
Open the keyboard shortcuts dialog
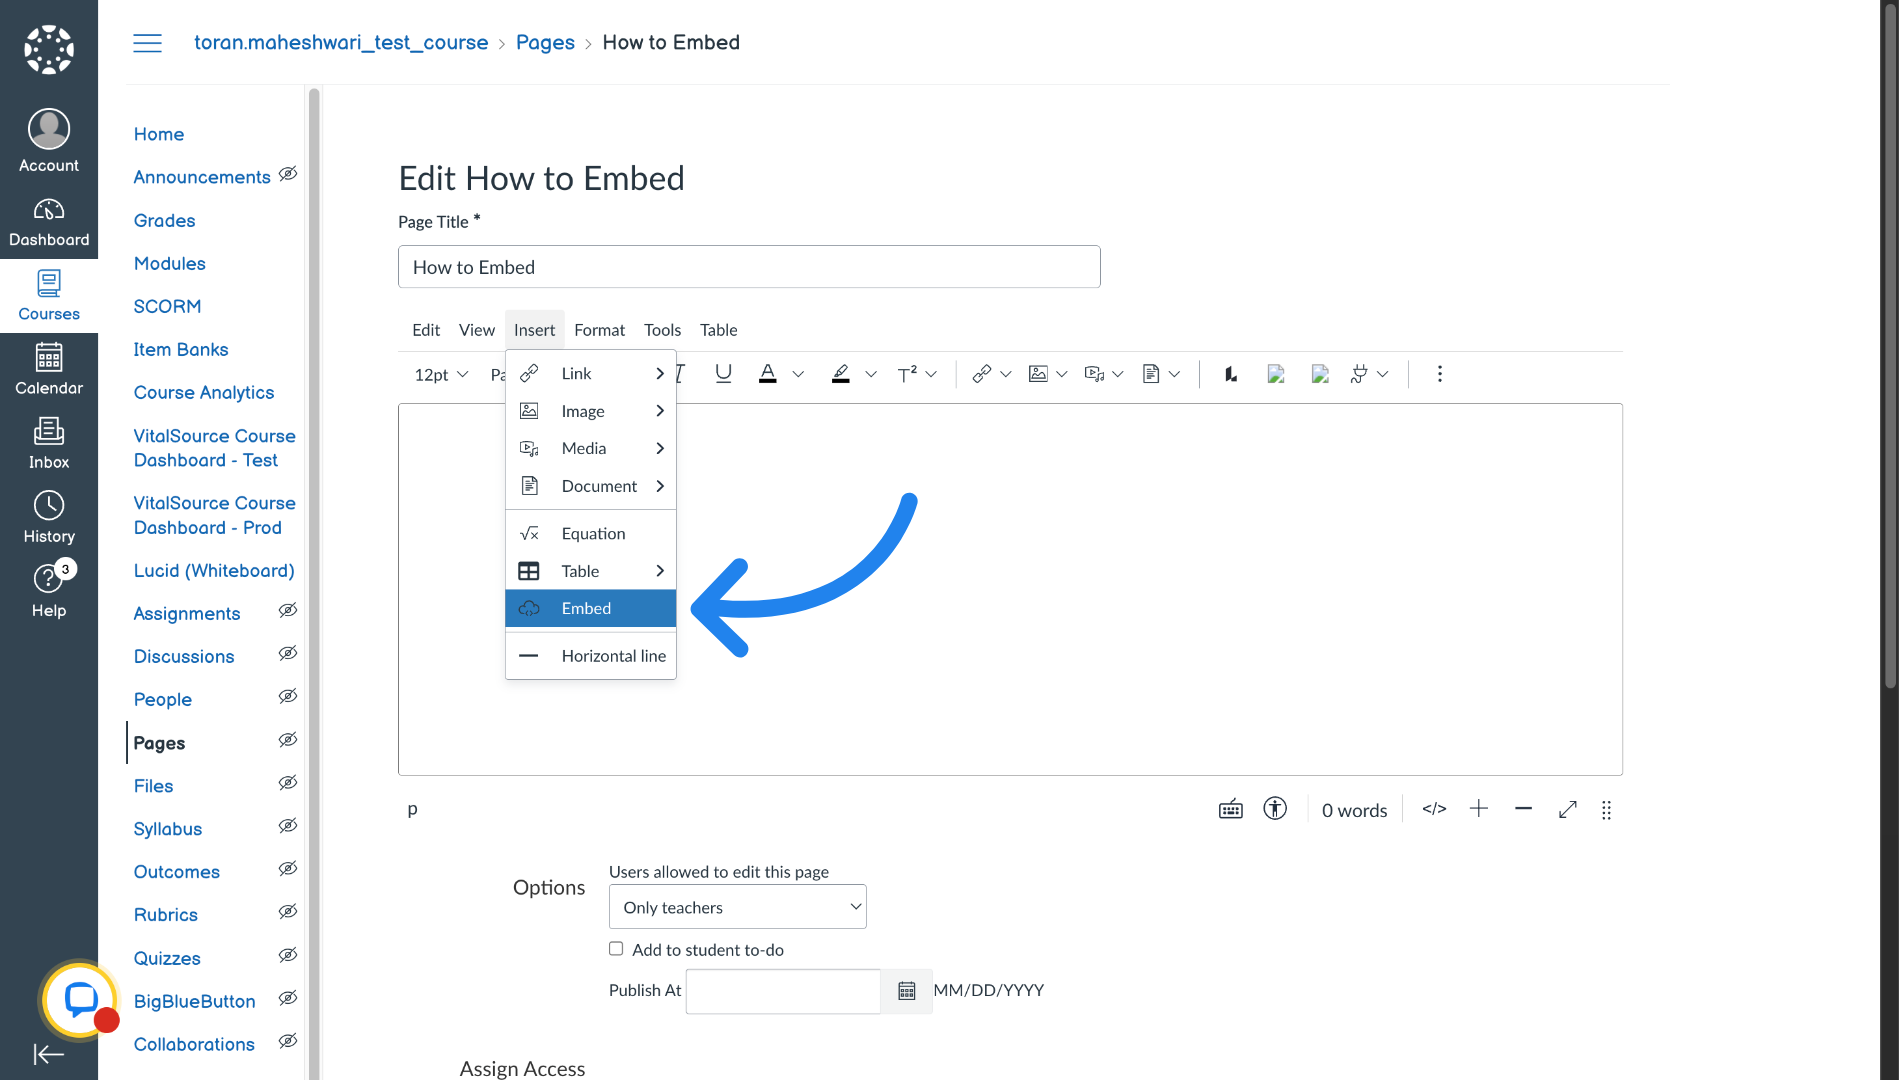1231,810
